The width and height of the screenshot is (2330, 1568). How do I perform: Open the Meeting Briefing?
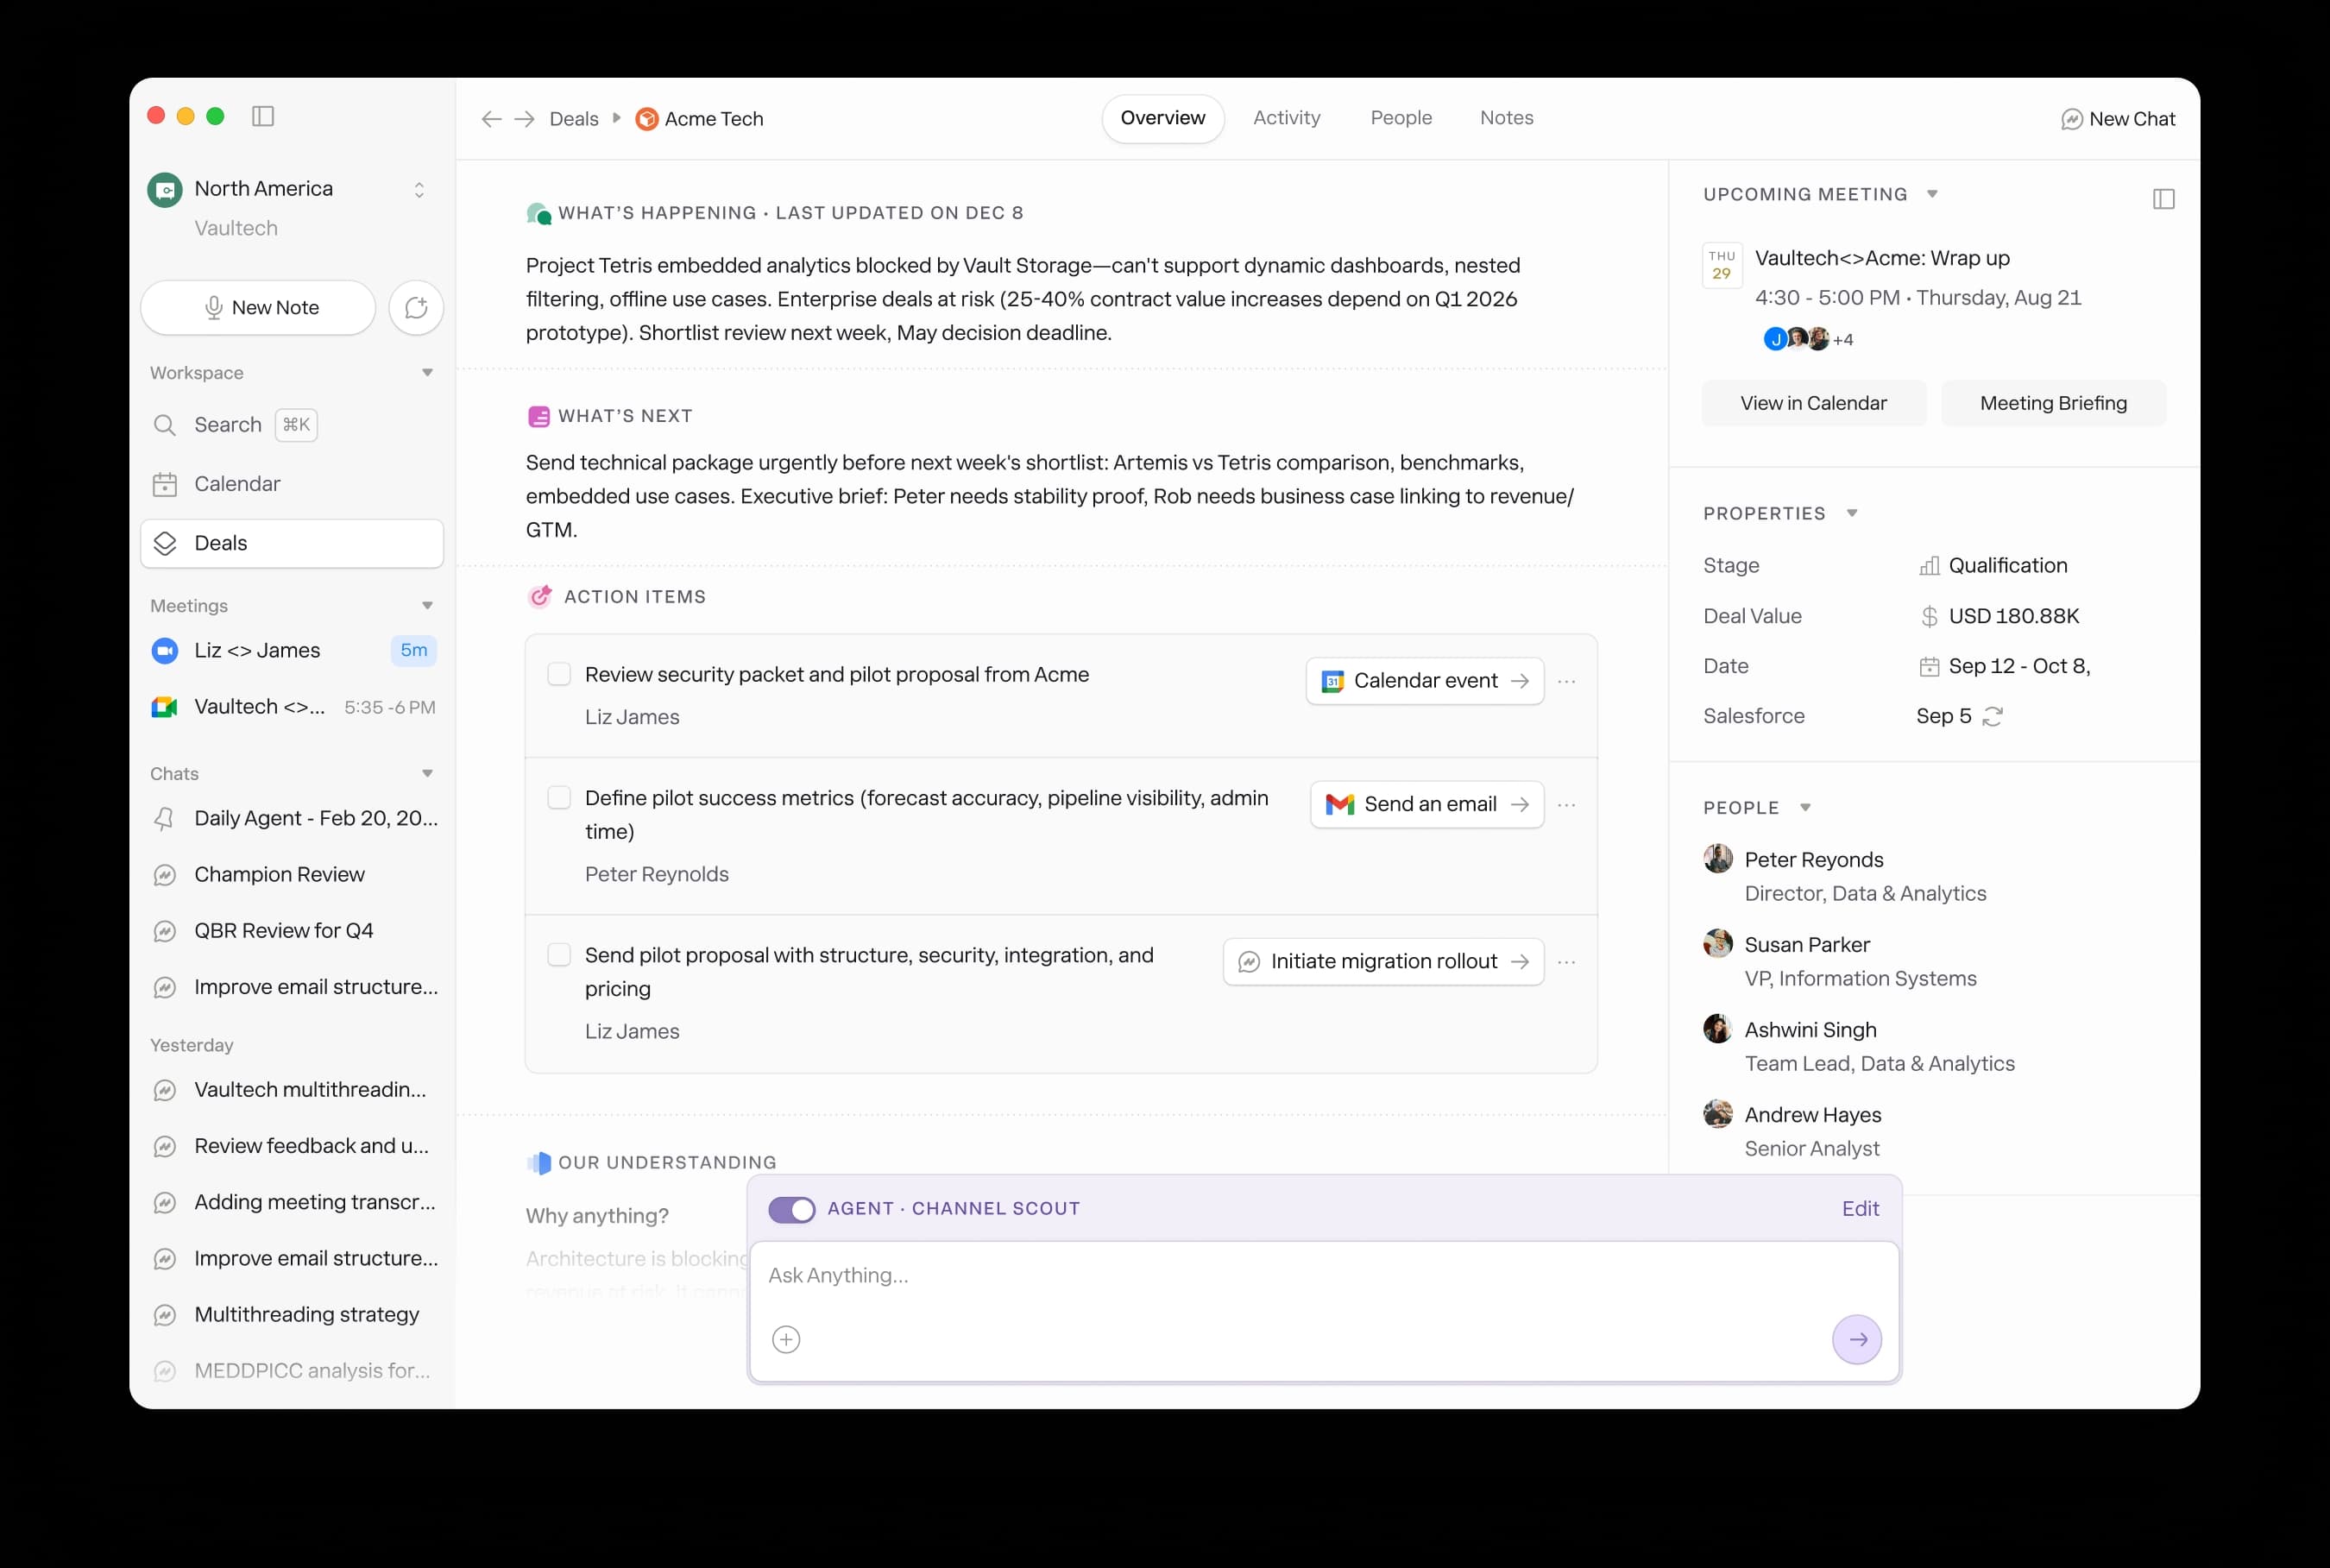[x=2054, y=403]
